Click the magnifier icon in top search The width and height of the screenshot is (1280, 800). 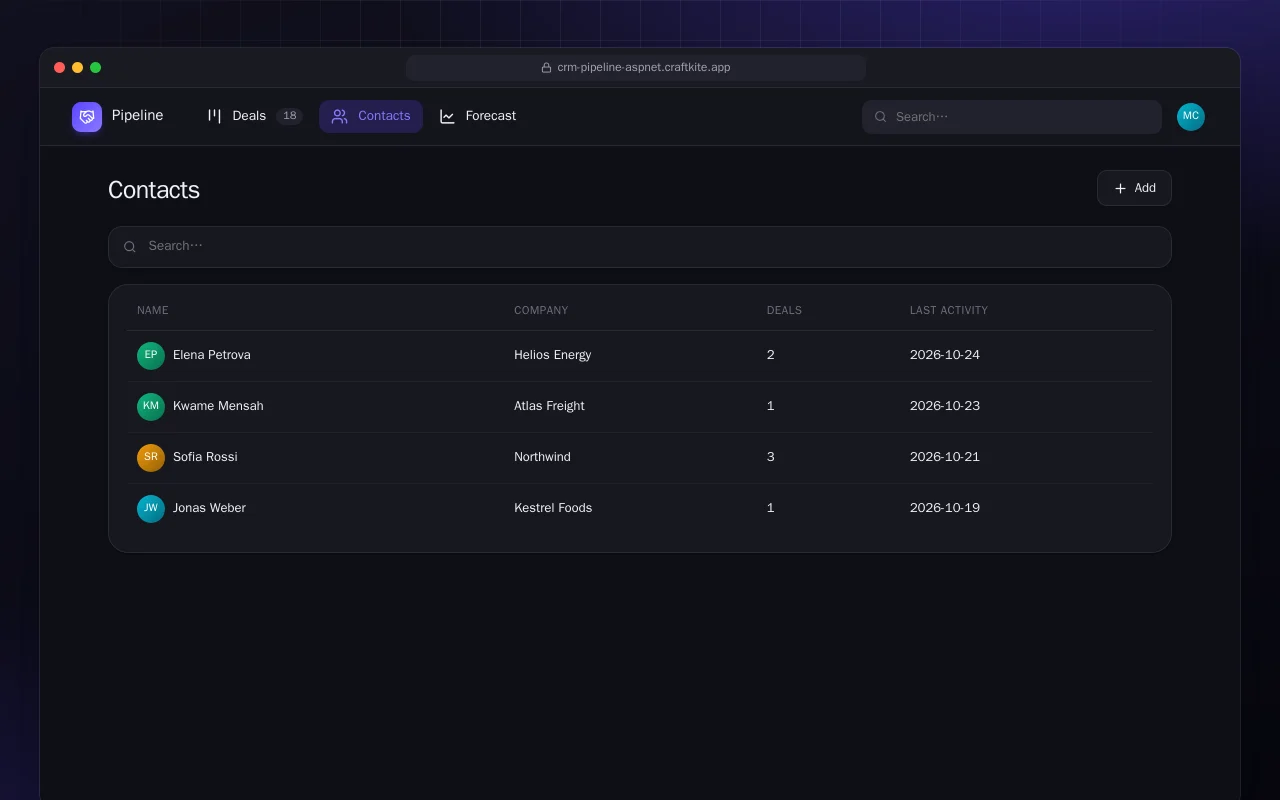coord(881,117)
